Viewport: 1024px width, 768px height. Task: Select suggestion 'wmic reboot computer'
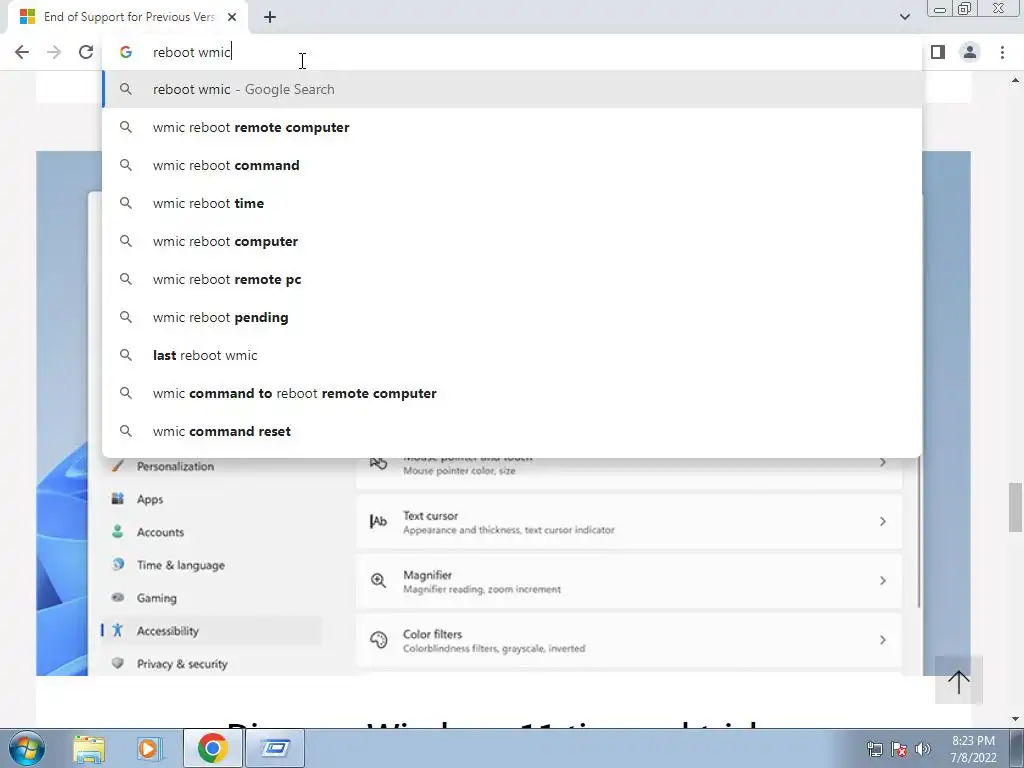(512, 241)
